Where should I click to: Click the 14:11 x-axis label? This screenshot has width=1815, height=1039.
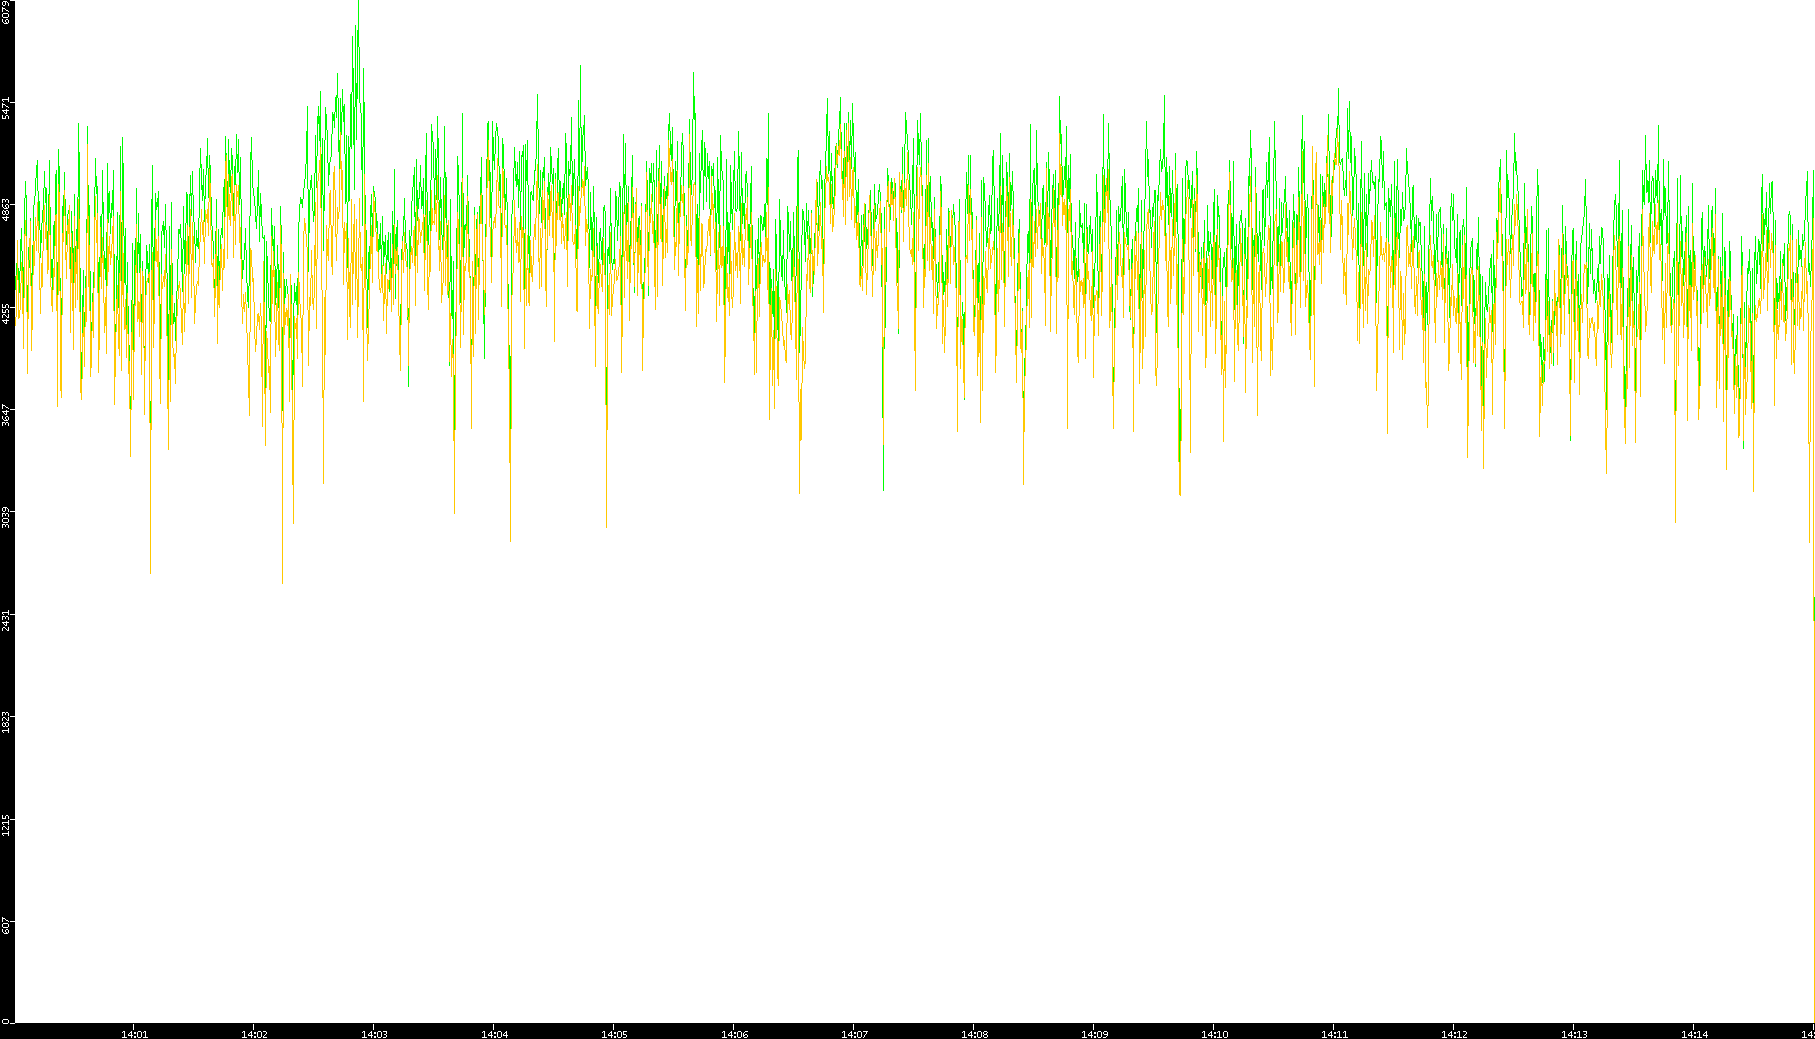1334,1033
